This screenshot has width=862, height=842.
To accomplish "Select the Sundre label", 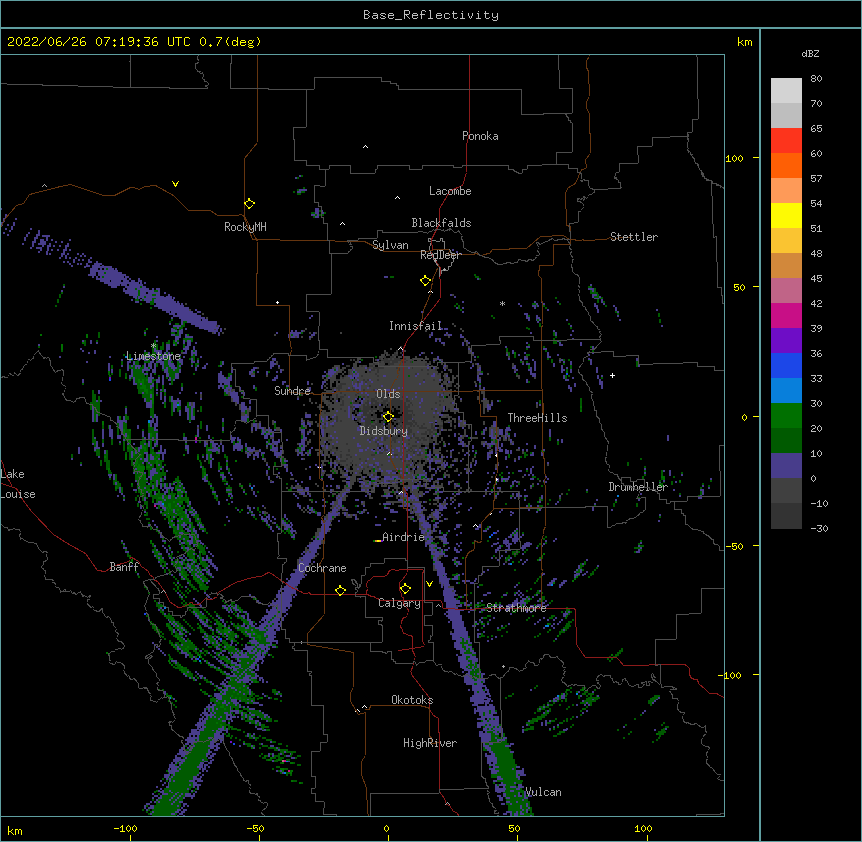I will 292,391.
